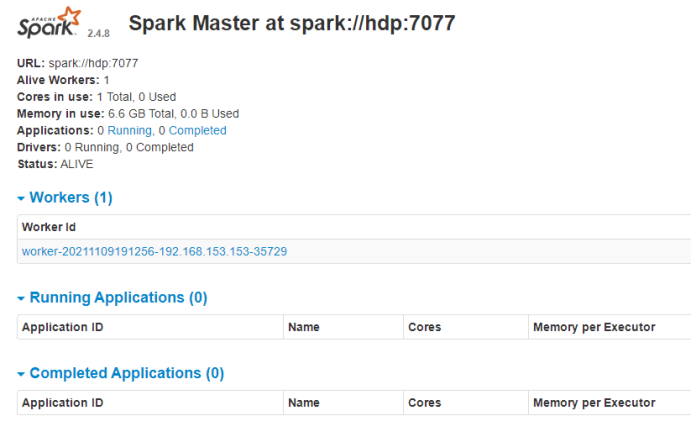Click Cores header in Completed Applications table

[x=425, y=403]
